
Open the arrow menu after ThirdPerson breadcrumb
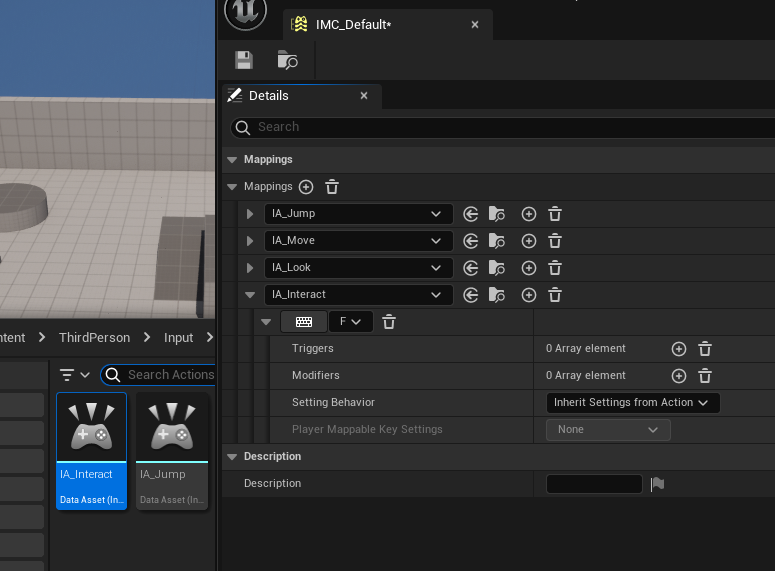(x=147, y=337)
